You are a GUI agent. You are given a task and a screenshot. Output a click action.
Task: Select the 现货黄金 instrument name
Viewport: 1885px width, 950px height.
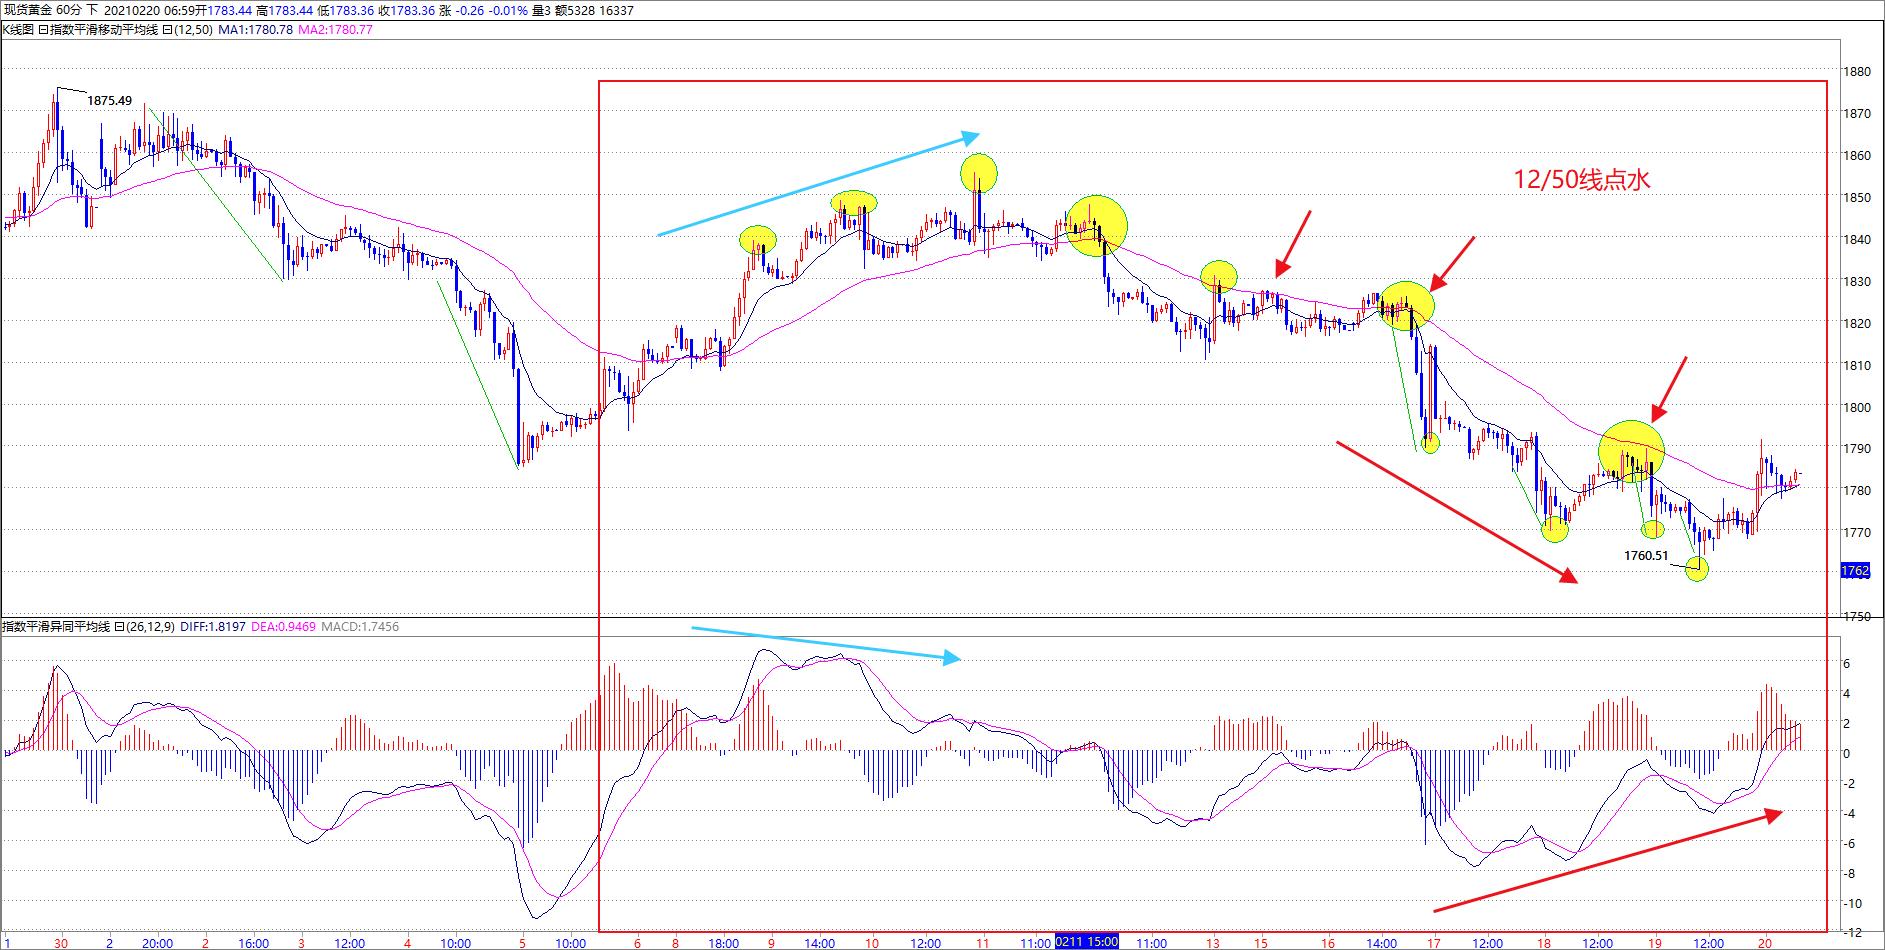point(27,10)
